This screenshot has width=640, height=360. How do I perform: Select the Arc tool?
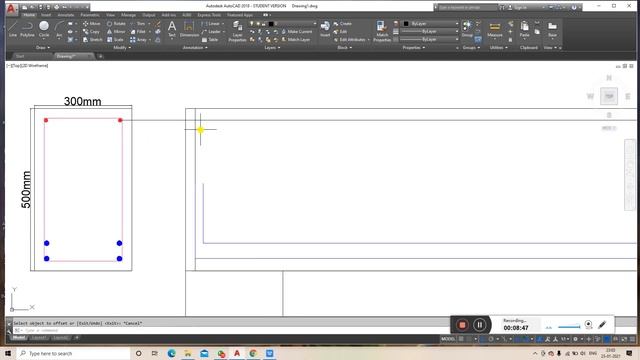pyautogui.click(x=59, y=29)
